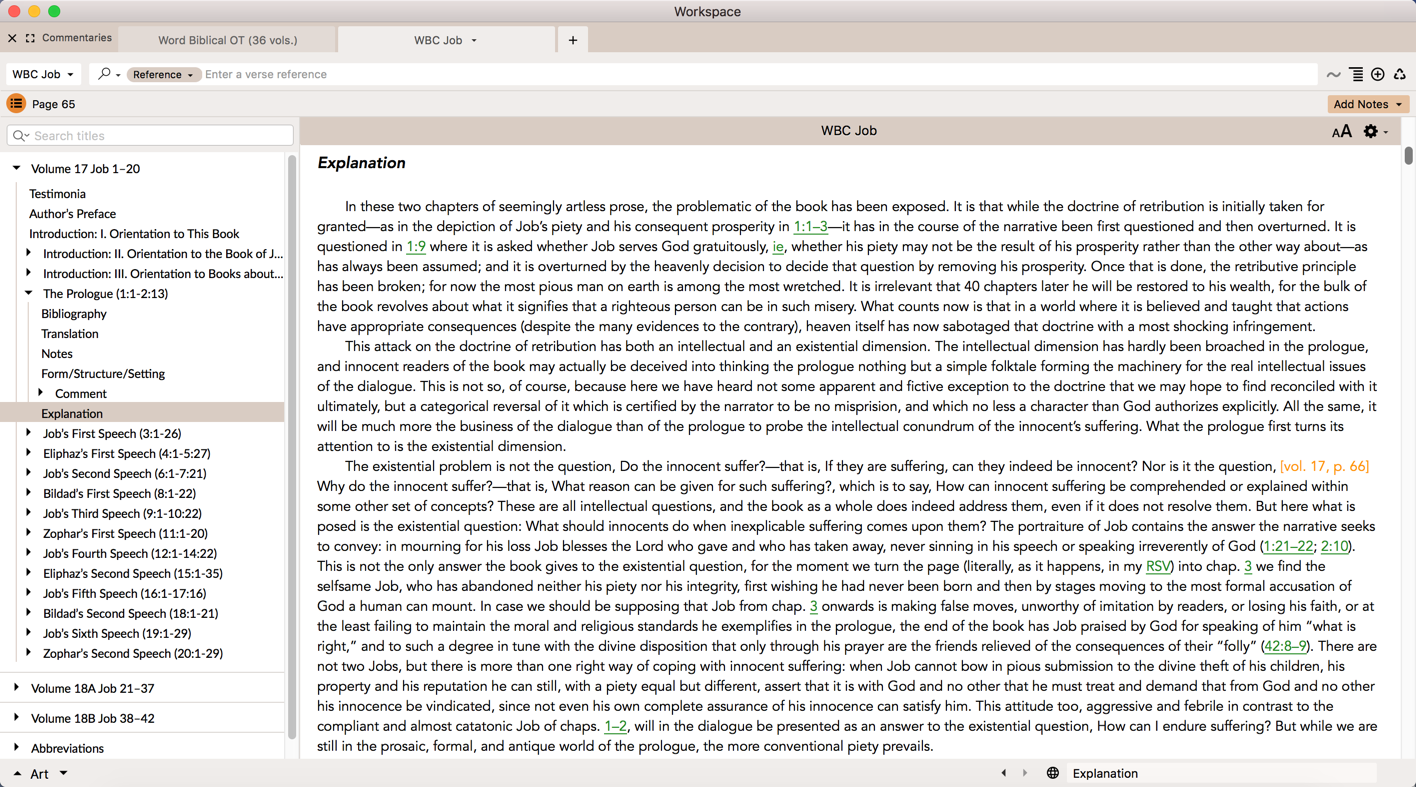
Task: Open Introduction: I. Orientation to This Book
Action: [x=134, y=233]
